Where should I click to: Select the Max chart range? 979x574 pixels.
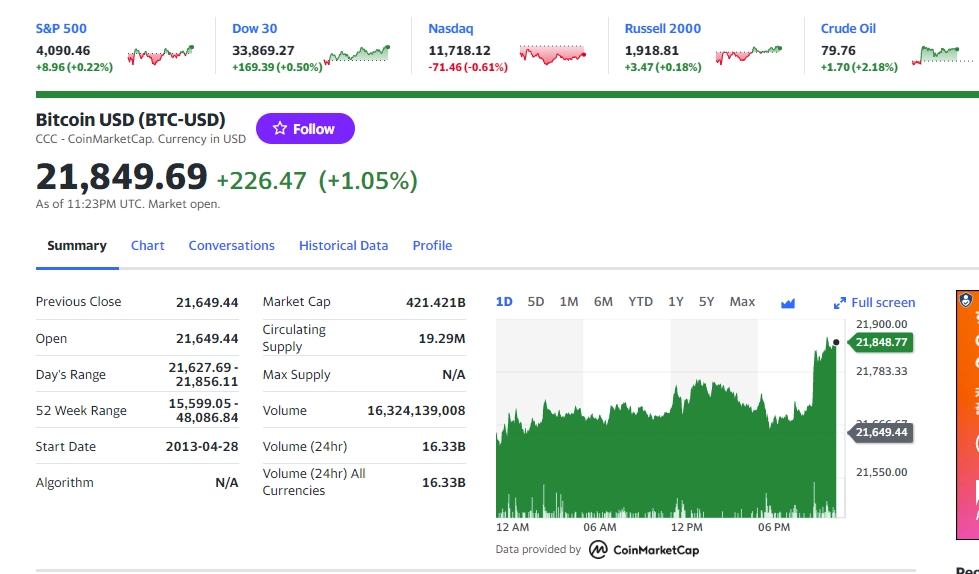pyautogui.click(x=742, y=302)
